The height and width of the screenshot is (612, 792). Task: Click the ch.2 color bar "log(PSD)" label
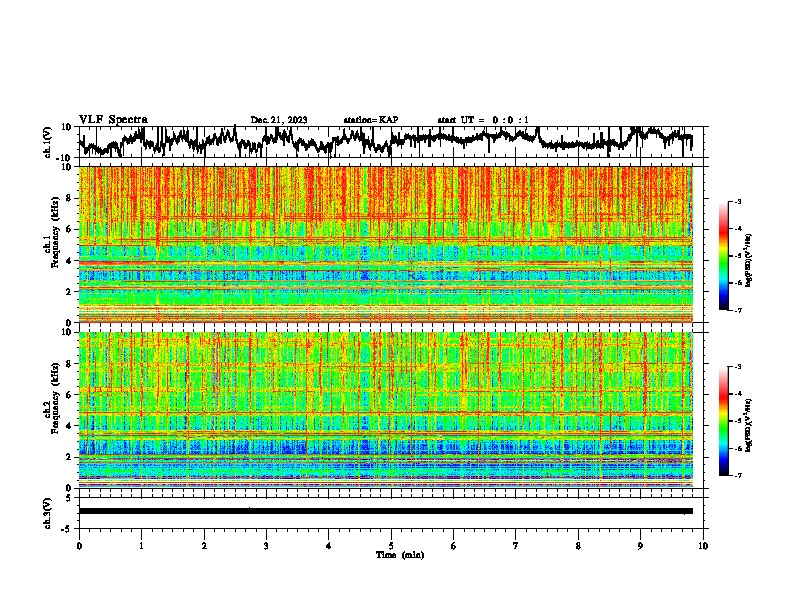point(749,425)
